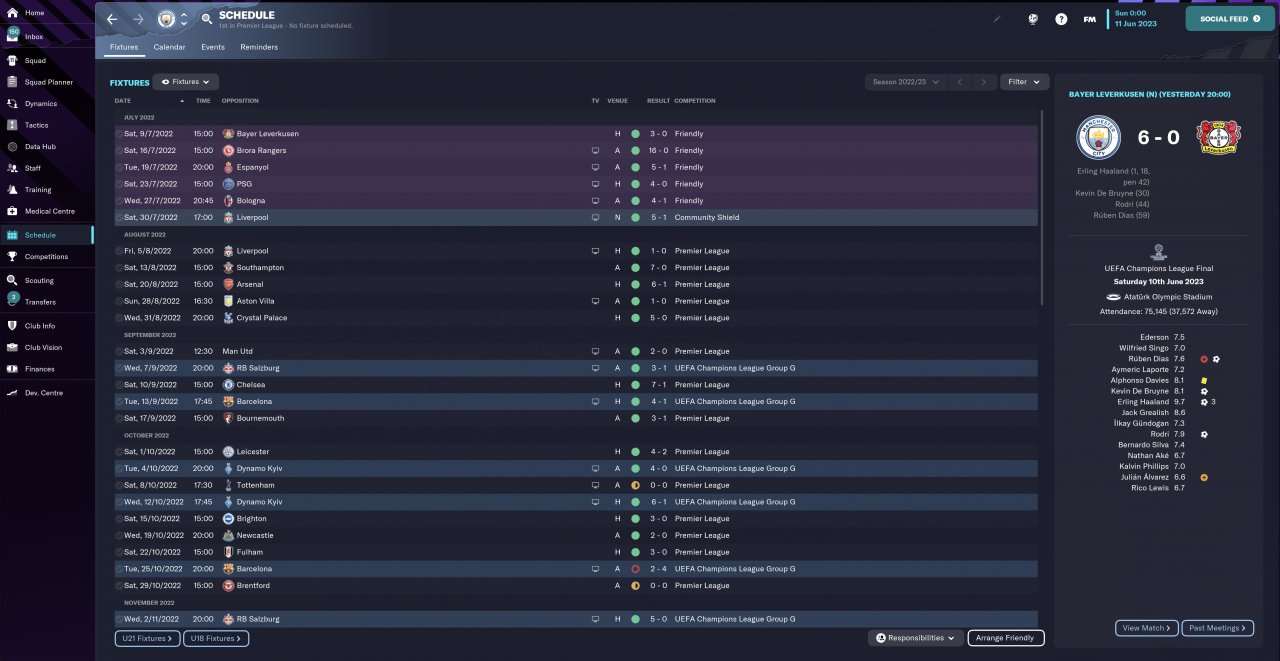The height and width of the screenshot is (661, 1280).
Task: Open the Dynamics section
Action: click(x=40, y=104)
